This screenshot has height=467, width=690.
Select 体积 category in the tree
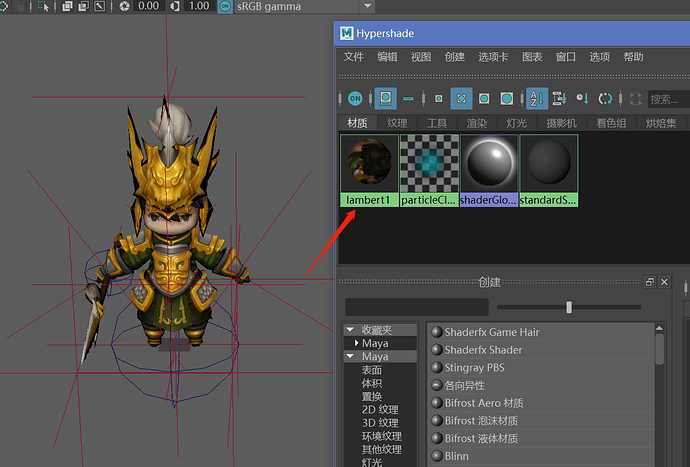coord(371,383)
